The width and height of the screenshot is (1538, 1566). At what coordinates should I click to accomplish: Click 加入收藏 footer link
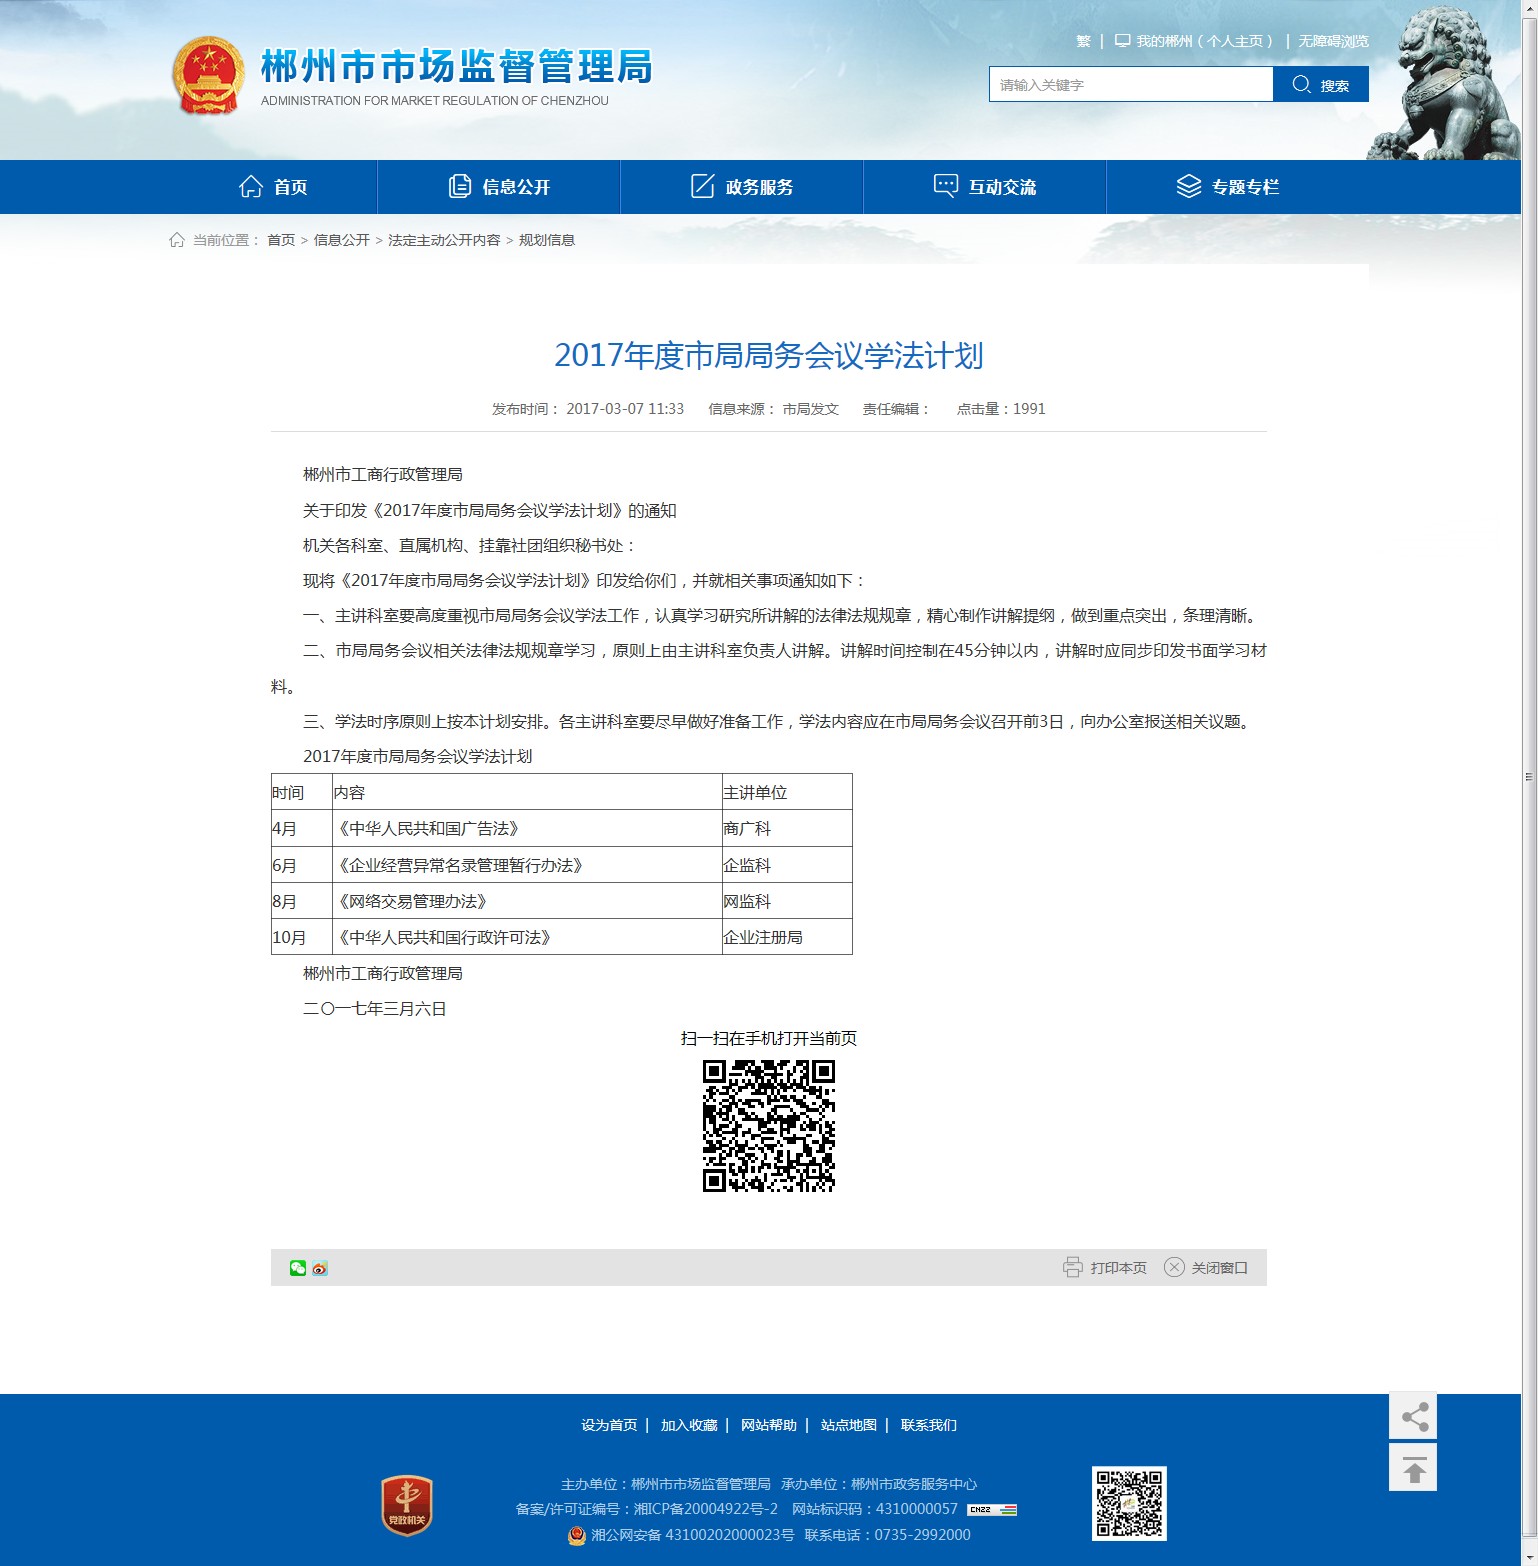point(689,1425)
